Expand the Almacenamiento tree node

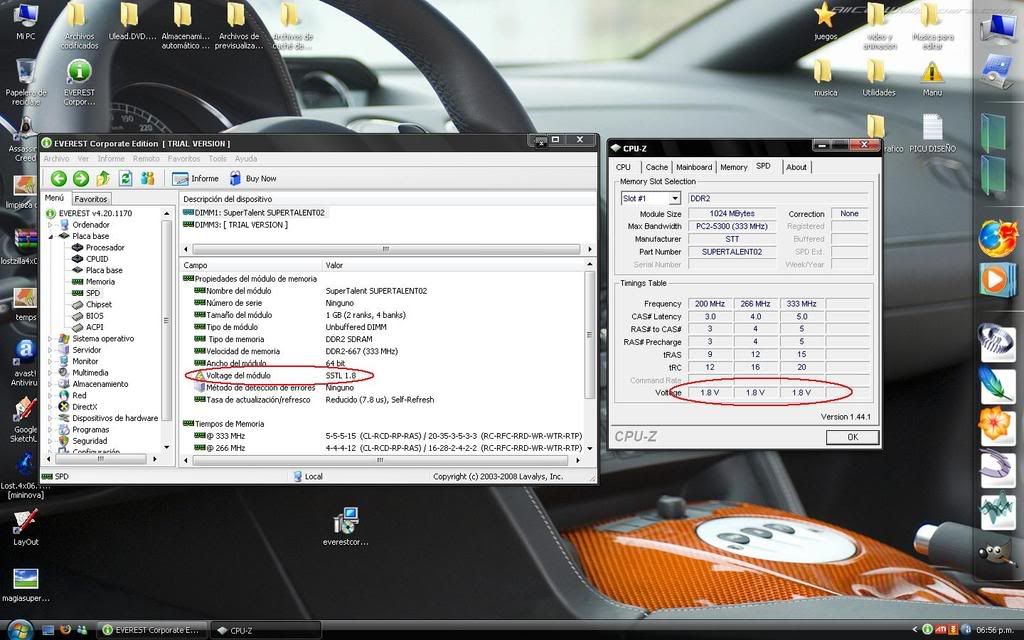[x=51, y=384]
